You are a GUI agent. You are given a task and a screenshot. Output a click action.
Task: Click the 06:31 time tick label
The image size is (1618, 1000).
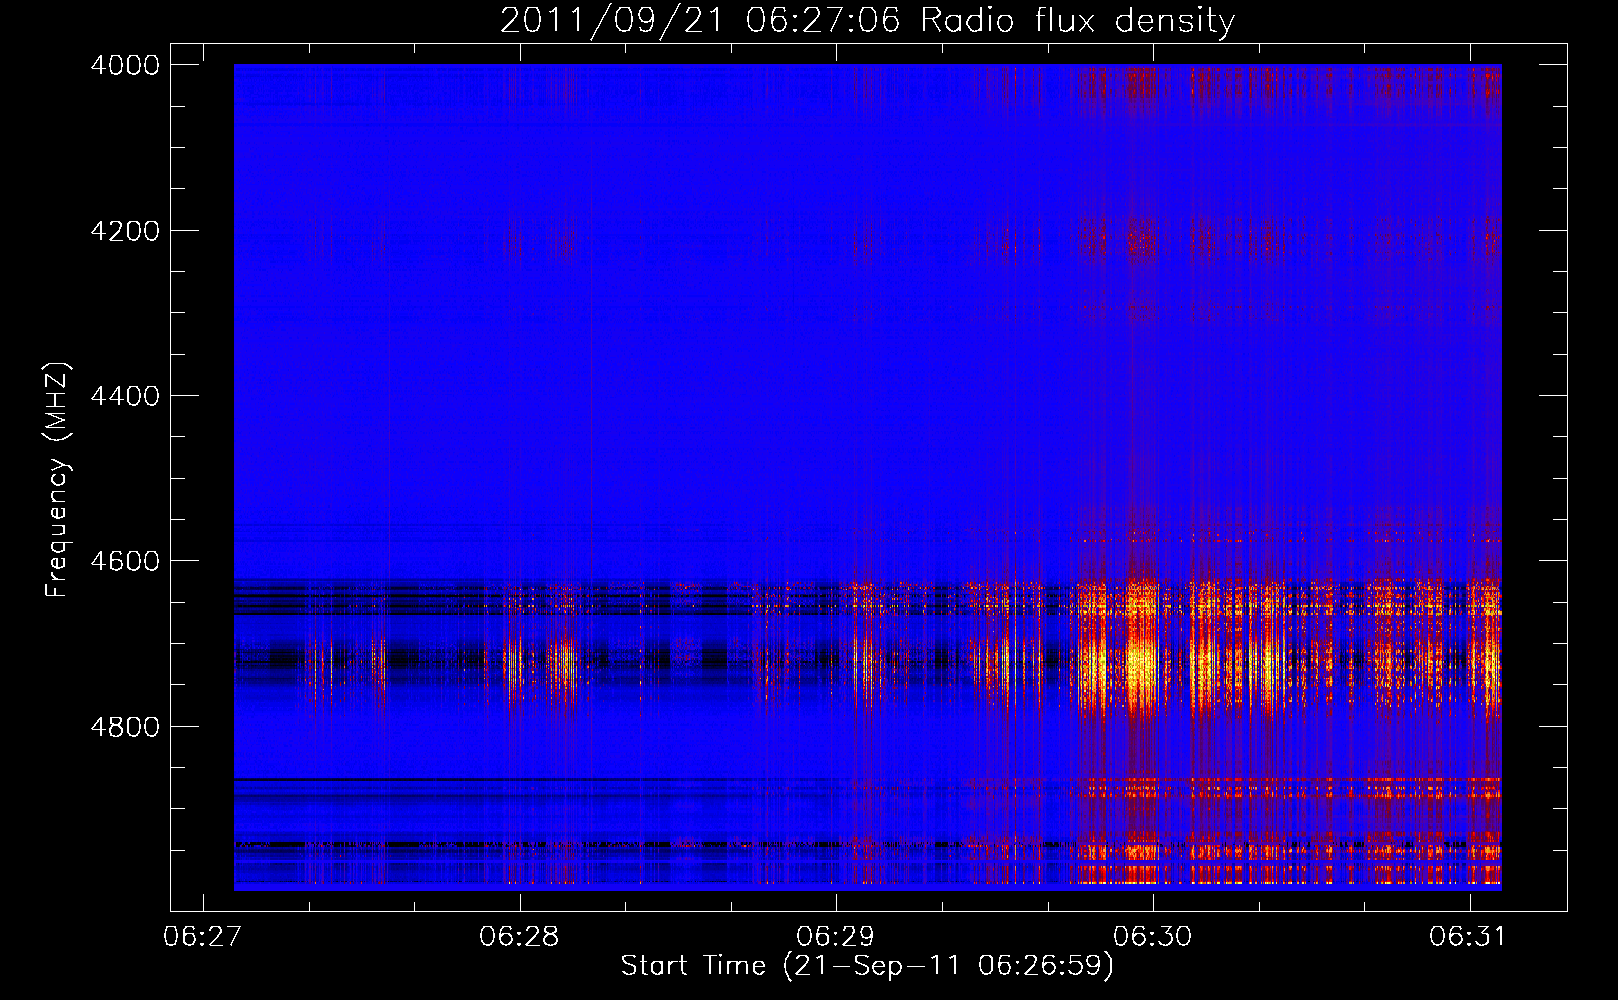1468,936
